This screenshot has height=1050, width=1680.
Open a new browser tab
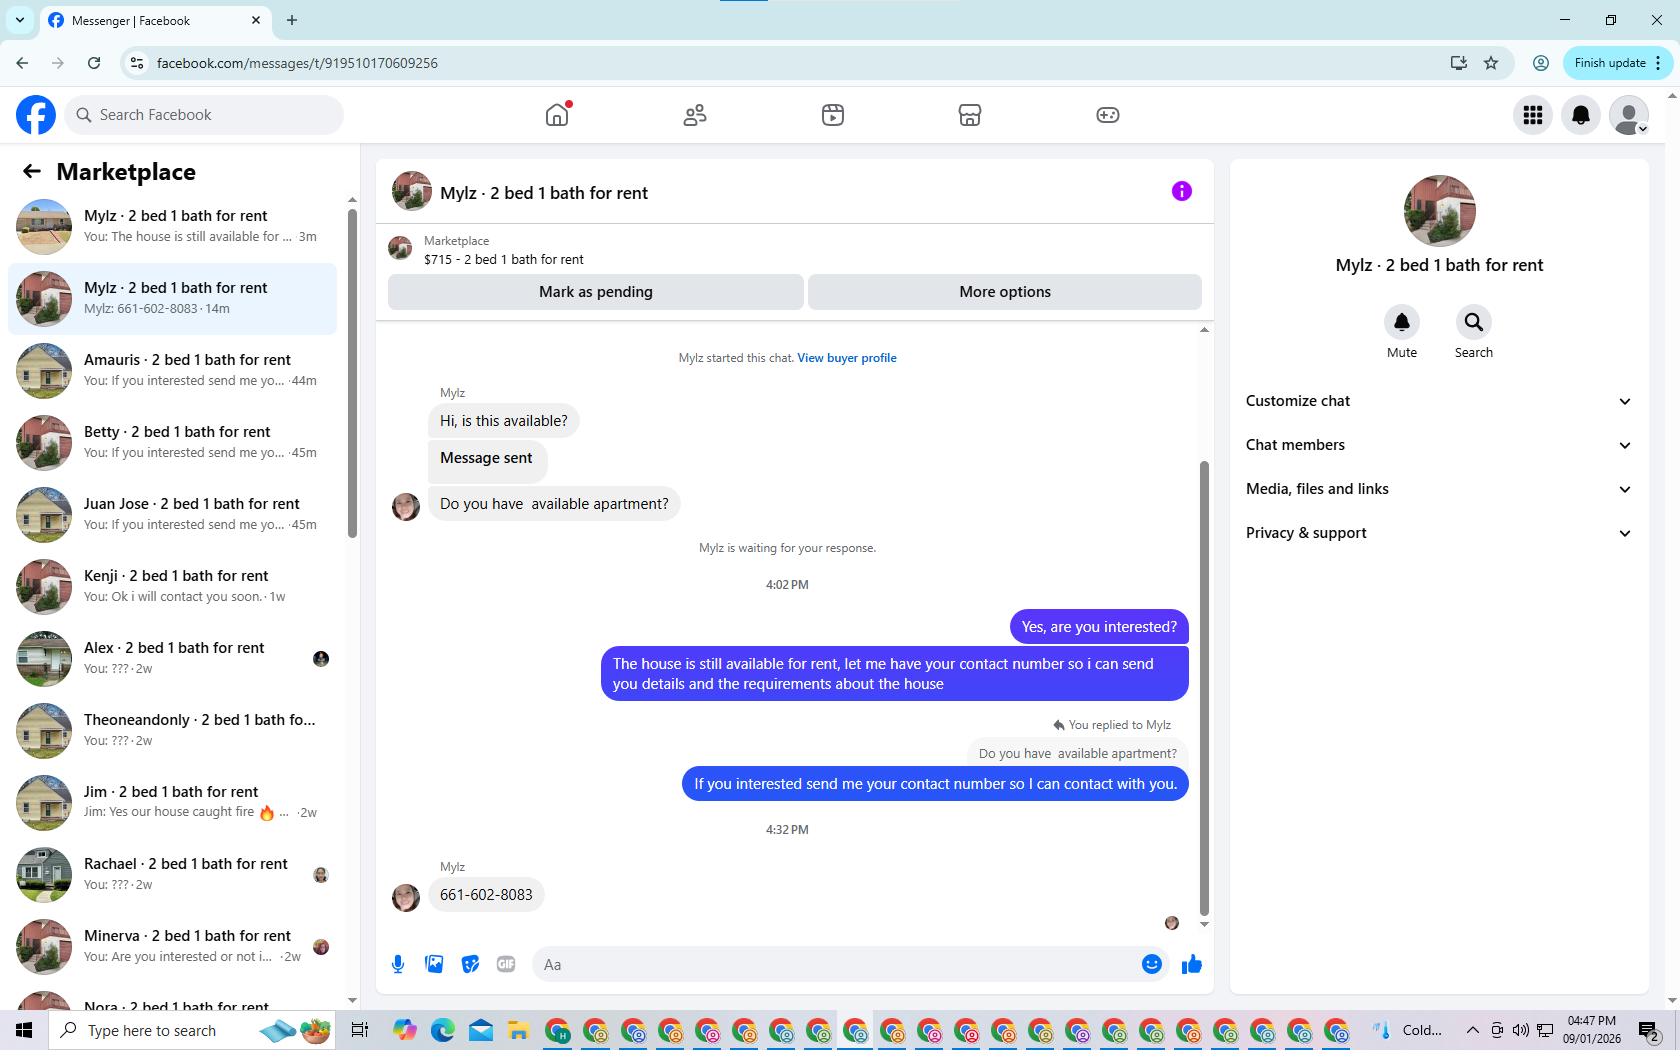pyautogui.click(x=292, y=20)
